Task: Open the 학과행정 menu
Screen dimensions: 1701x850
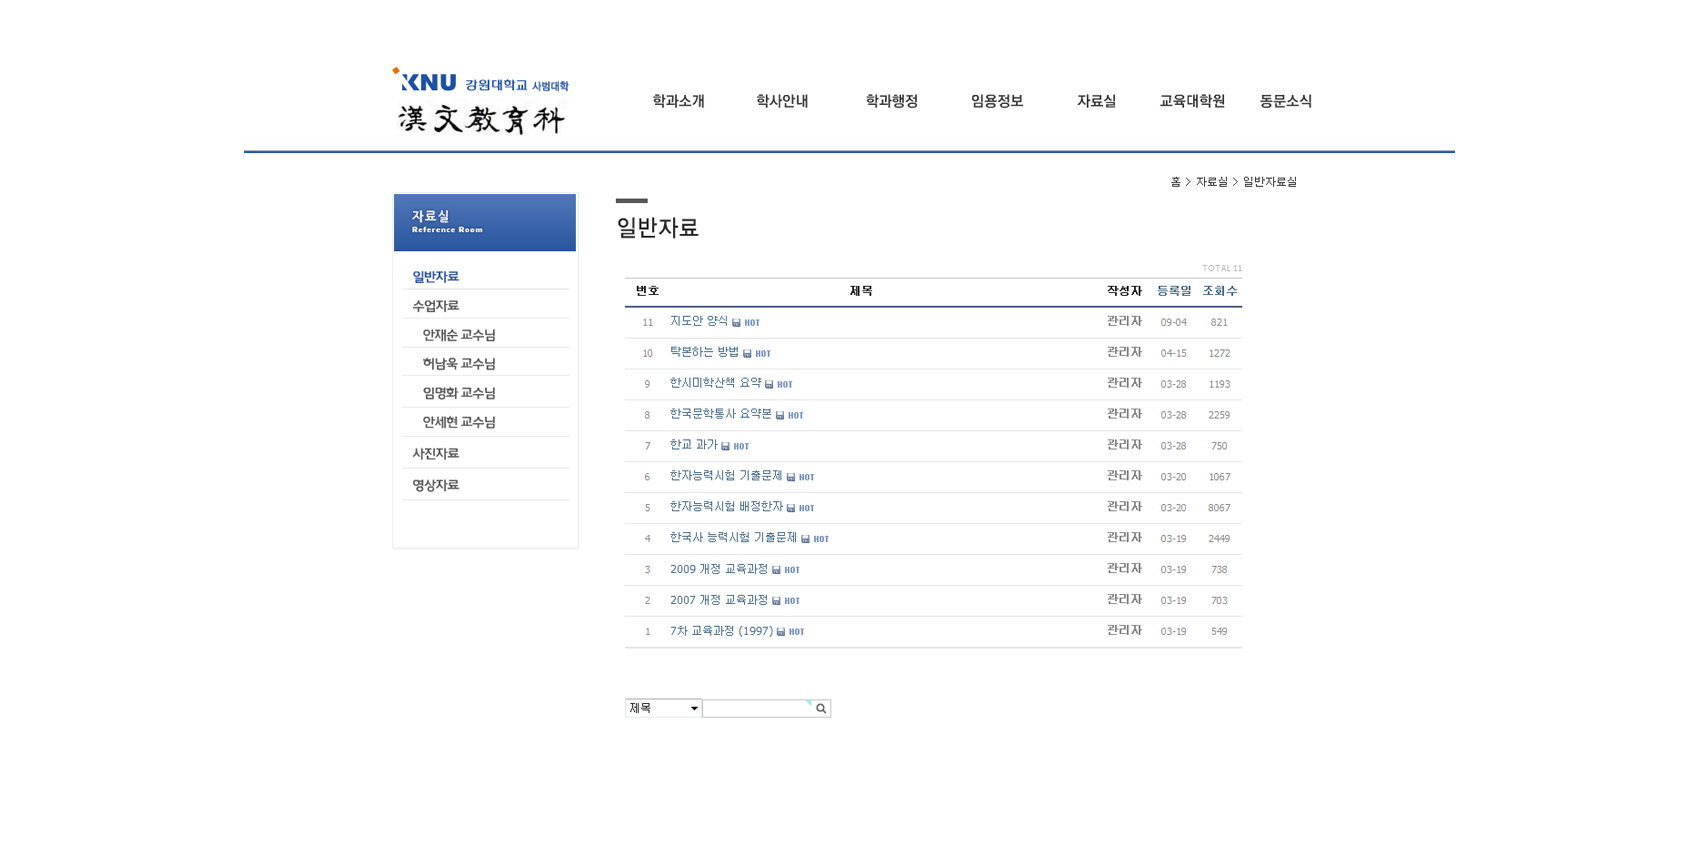Action: [892, 101]
